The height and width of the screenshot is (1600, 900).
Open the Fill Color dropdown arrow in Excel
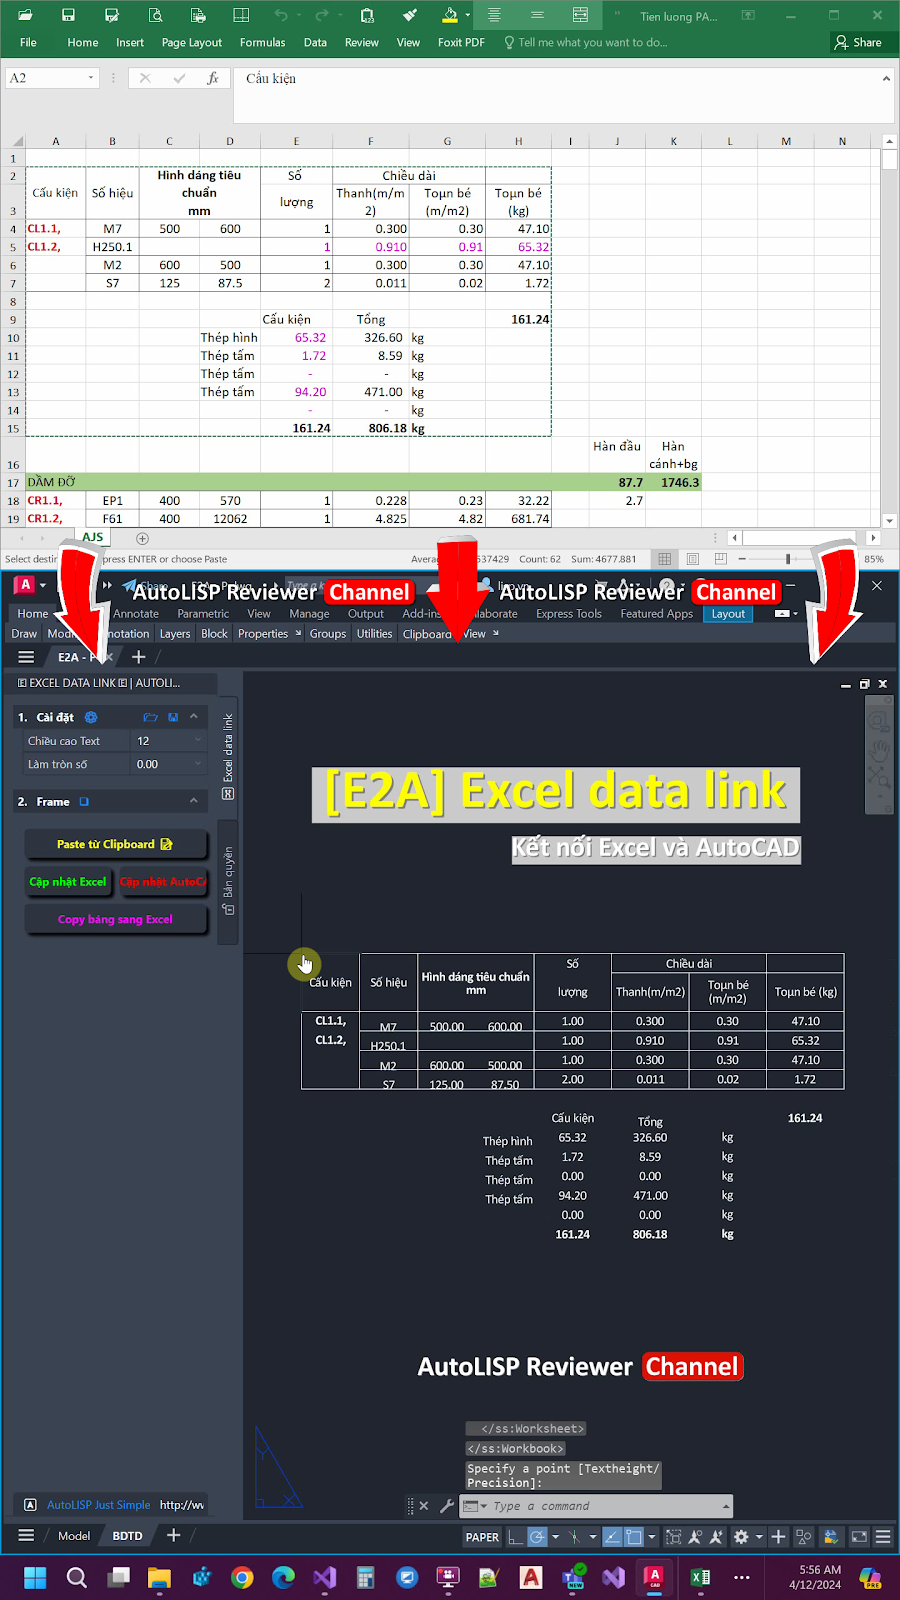coord(467,15)
